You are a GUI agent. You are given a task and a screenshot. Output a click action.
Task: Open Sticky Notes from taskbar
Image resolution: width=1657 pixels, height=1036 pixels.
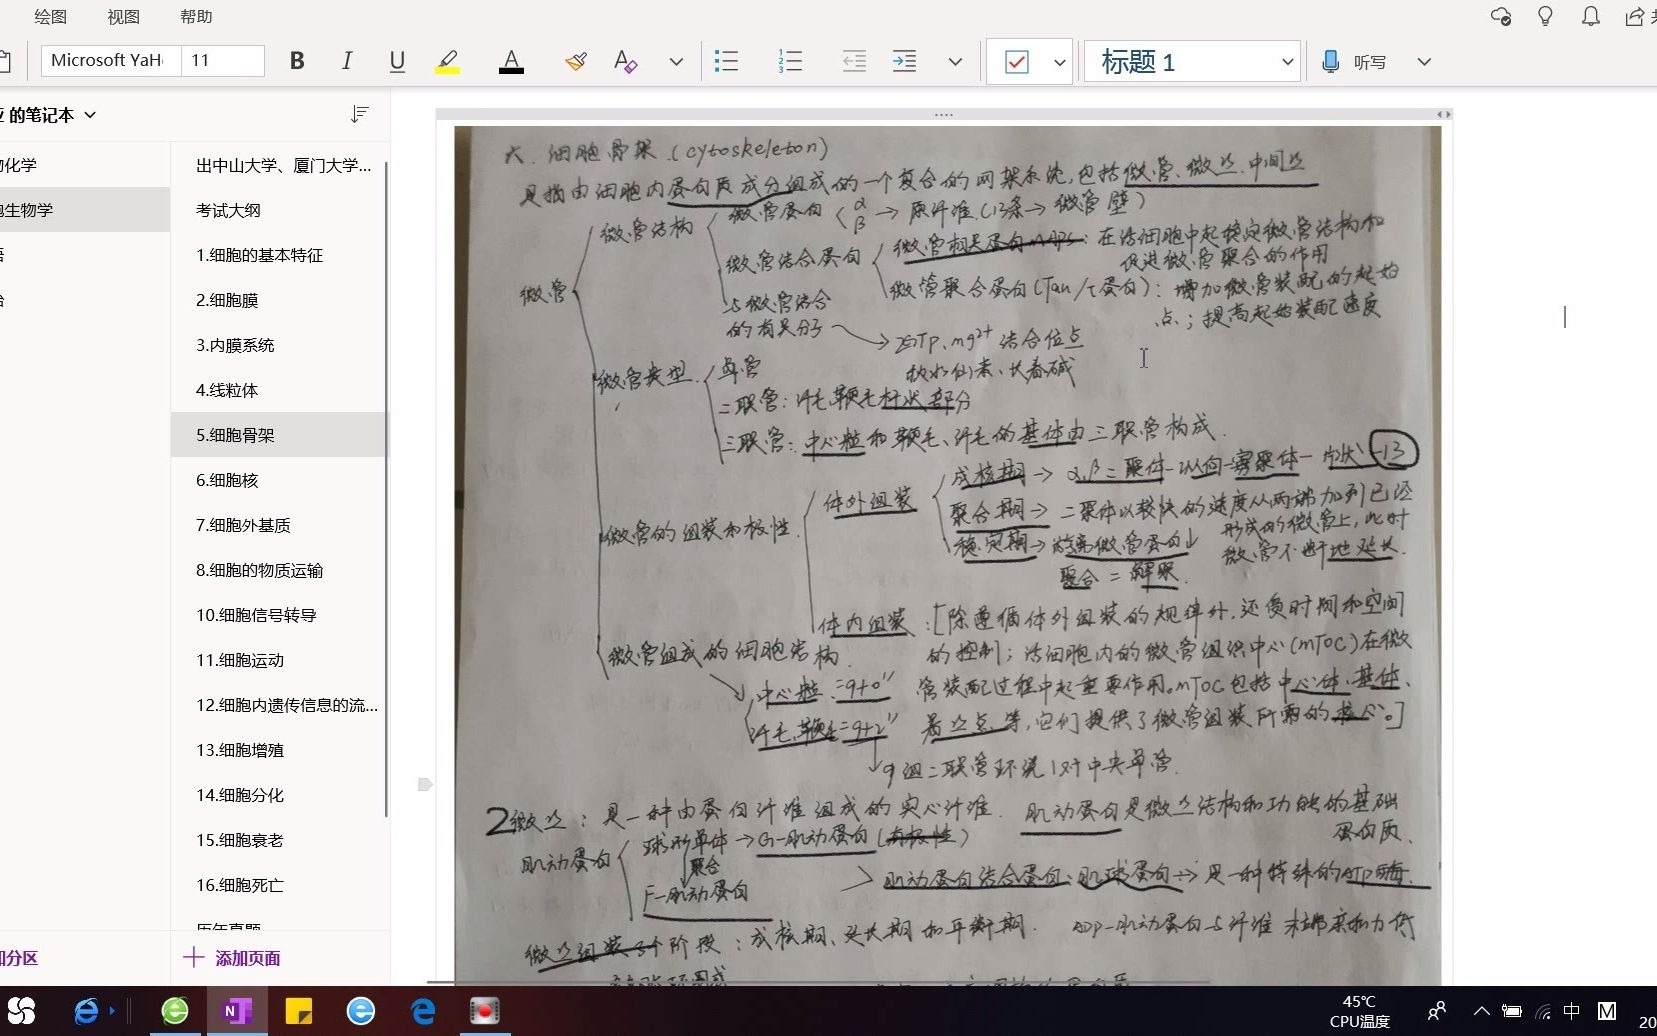[299, 1011]
